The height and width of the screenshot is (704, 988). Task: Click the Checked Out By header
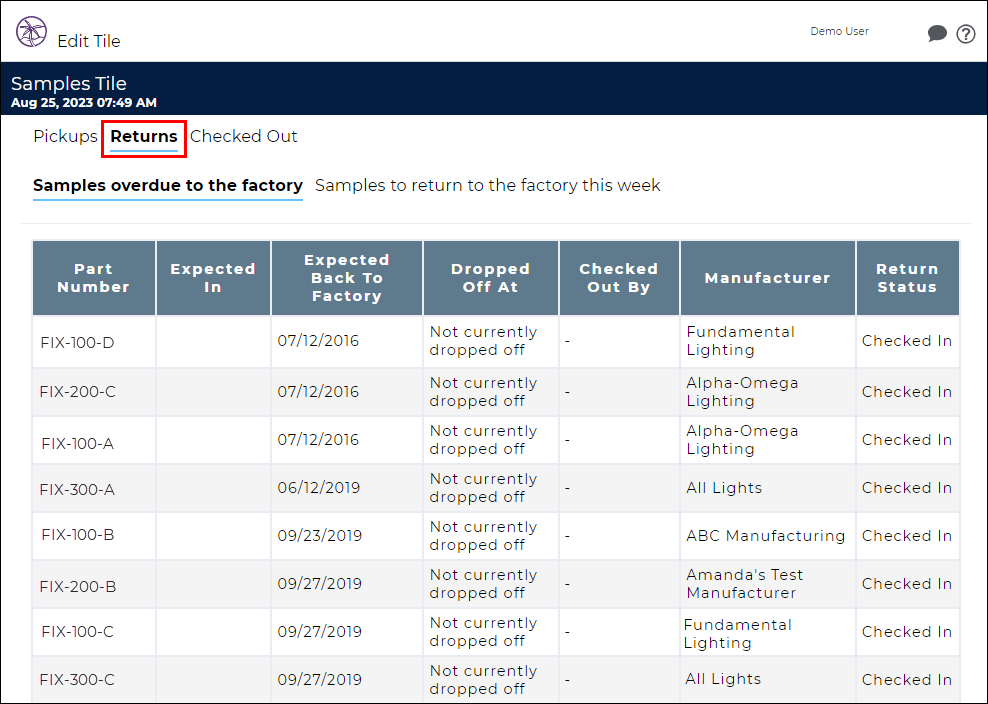[x=619, y=278]
